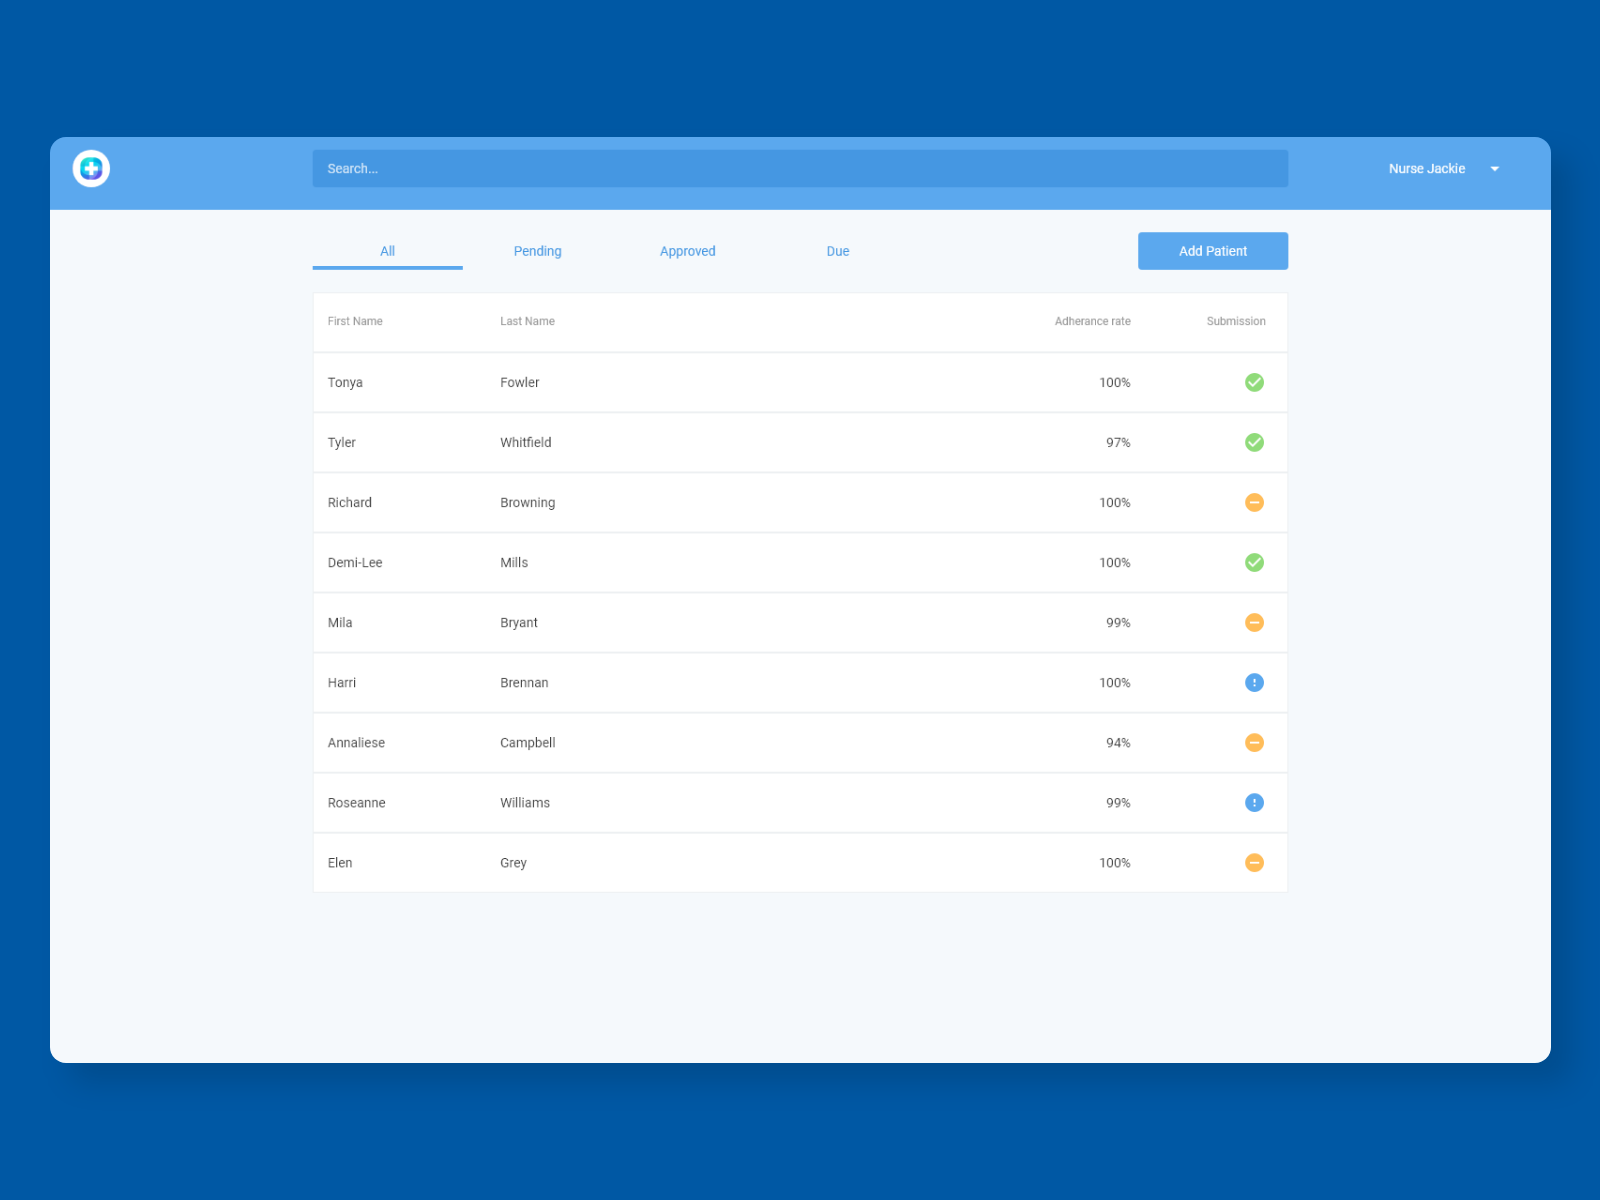
Task: Click Demi-Lee Mills's green check icon
Action: pyautogui.click(x=1254, y=562)
